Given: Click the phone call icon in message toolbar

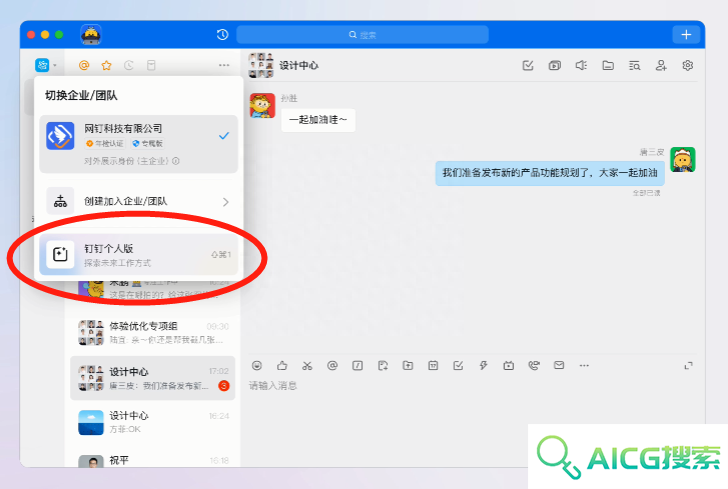Looking at the screenshot, I should 534,365.
